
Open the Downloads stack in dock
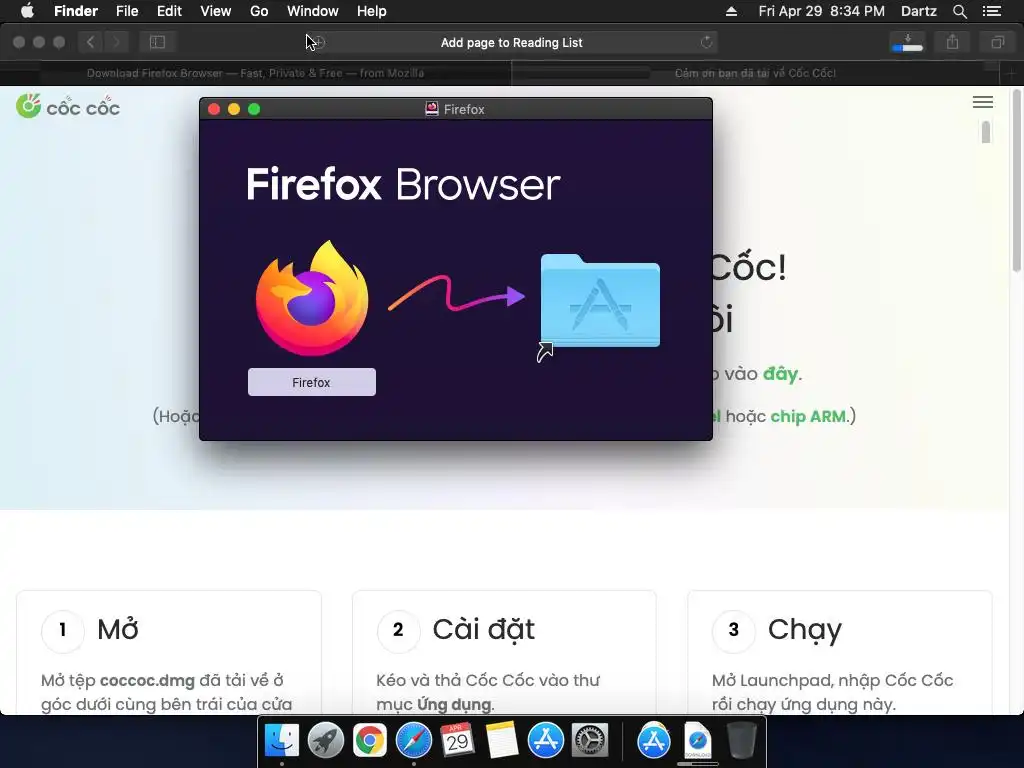coord(697,740)
